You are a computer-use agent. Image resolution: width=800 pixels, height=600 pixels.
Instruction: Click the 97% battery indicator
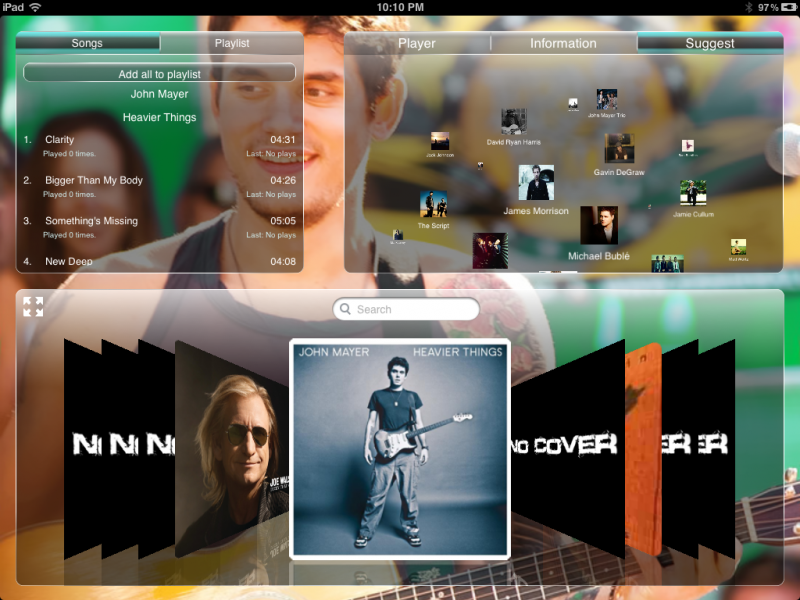(777, 7)
